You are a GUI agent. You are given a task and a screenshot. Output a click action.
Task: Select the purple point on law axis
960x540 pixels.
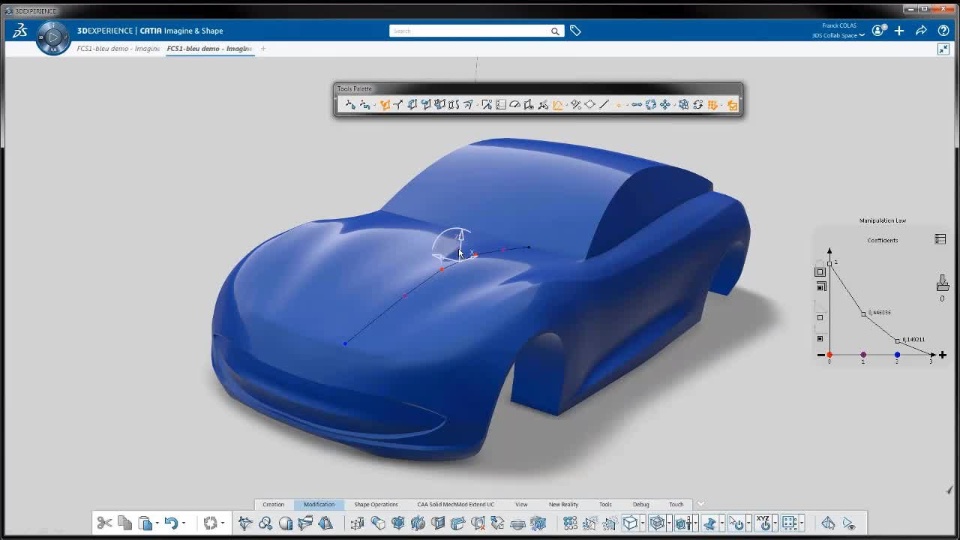[x=863, y=355]
